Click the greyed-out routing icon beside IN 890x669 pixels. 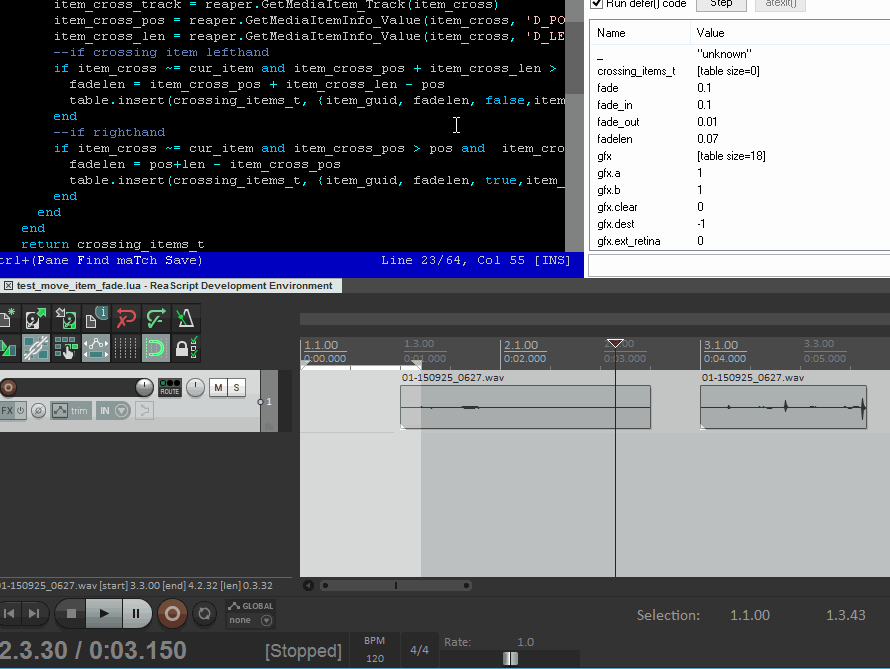coord(144,410)
